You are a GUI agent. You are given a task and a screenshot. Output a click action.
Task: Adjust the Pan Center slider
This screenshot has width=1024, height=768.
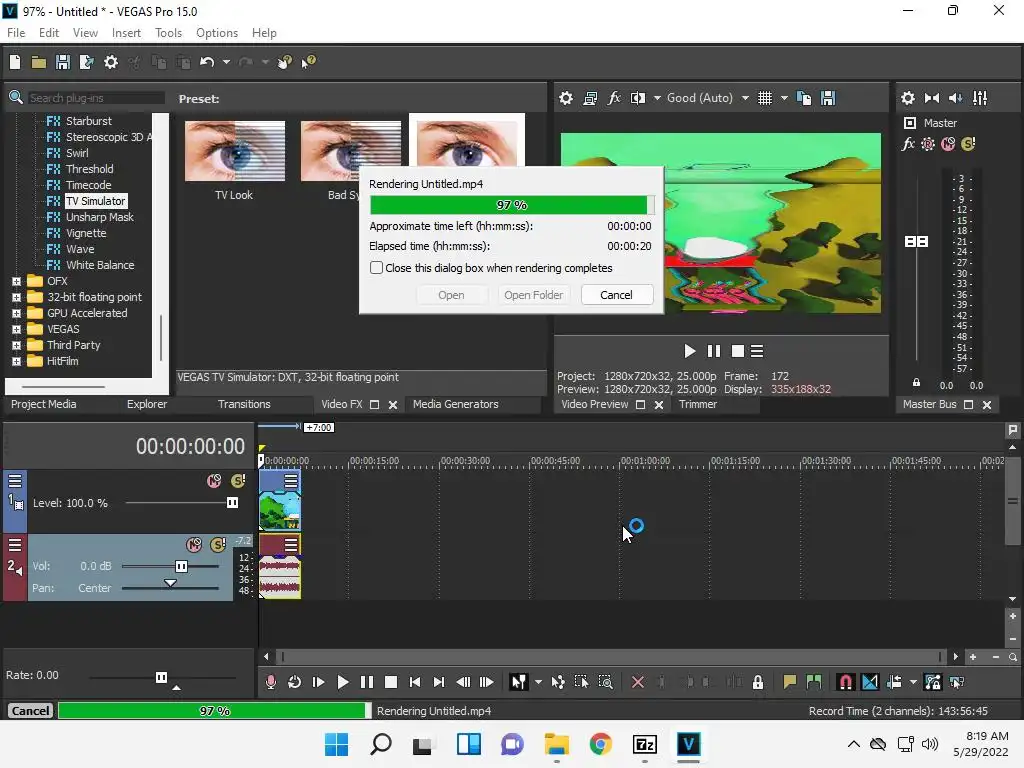(170, 584)
